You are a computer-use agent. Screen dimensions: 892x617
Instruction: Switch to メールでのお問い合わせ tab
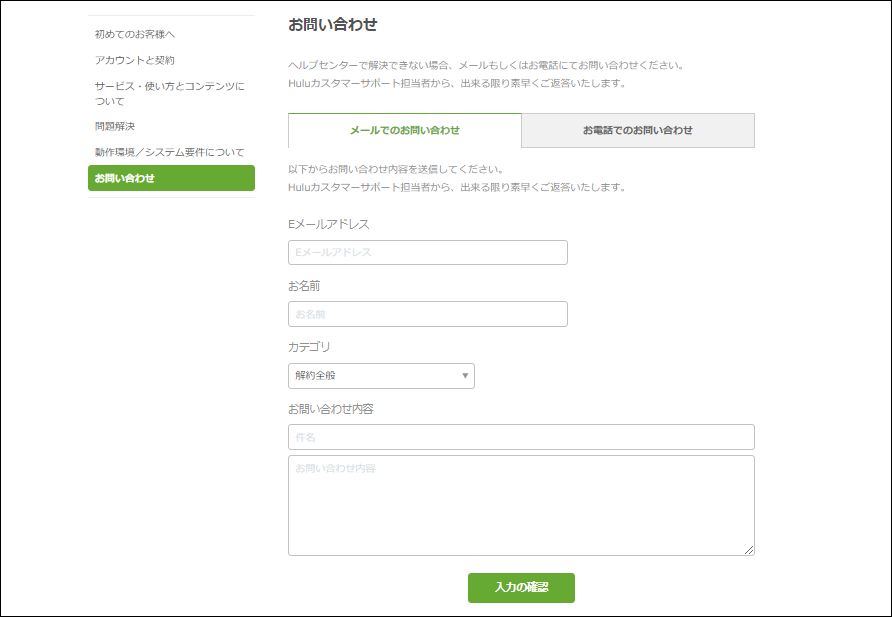tap(404, 130)
